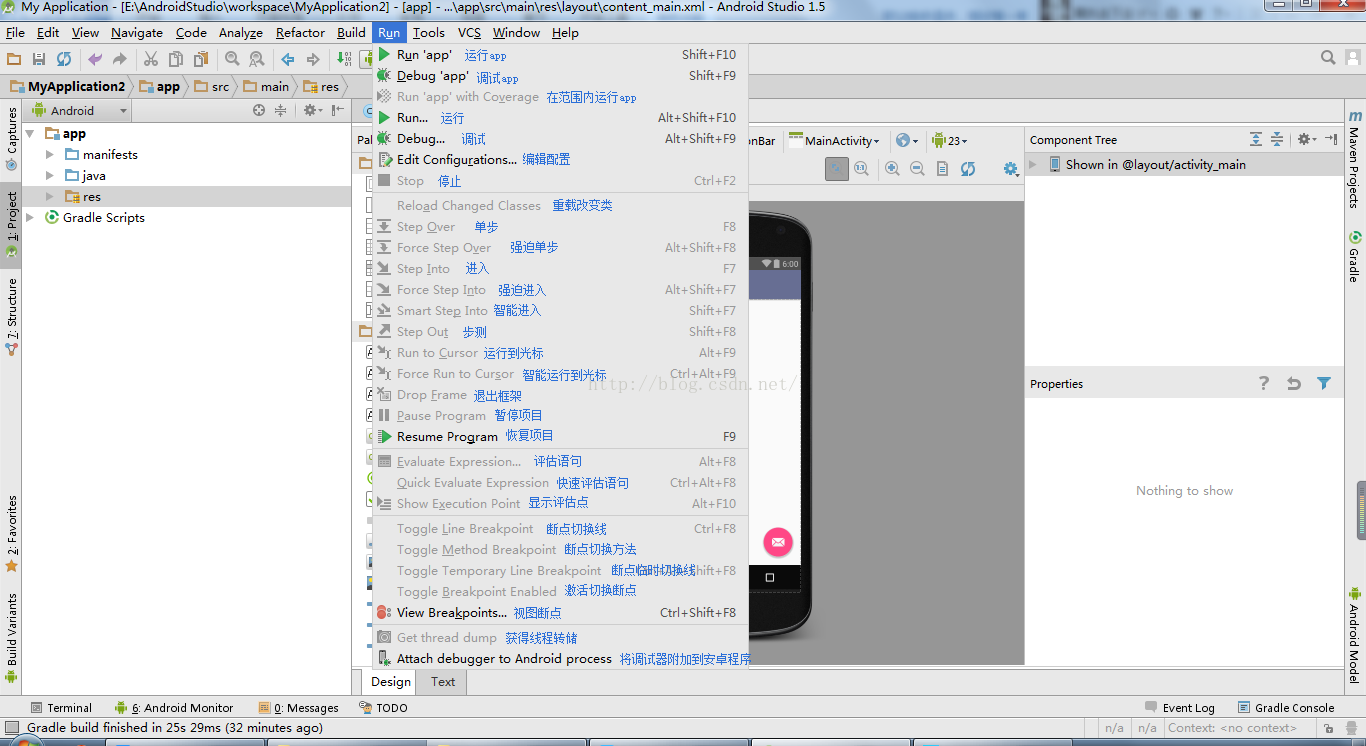Switch to the Design editor tab

click(x=391, y=682)
